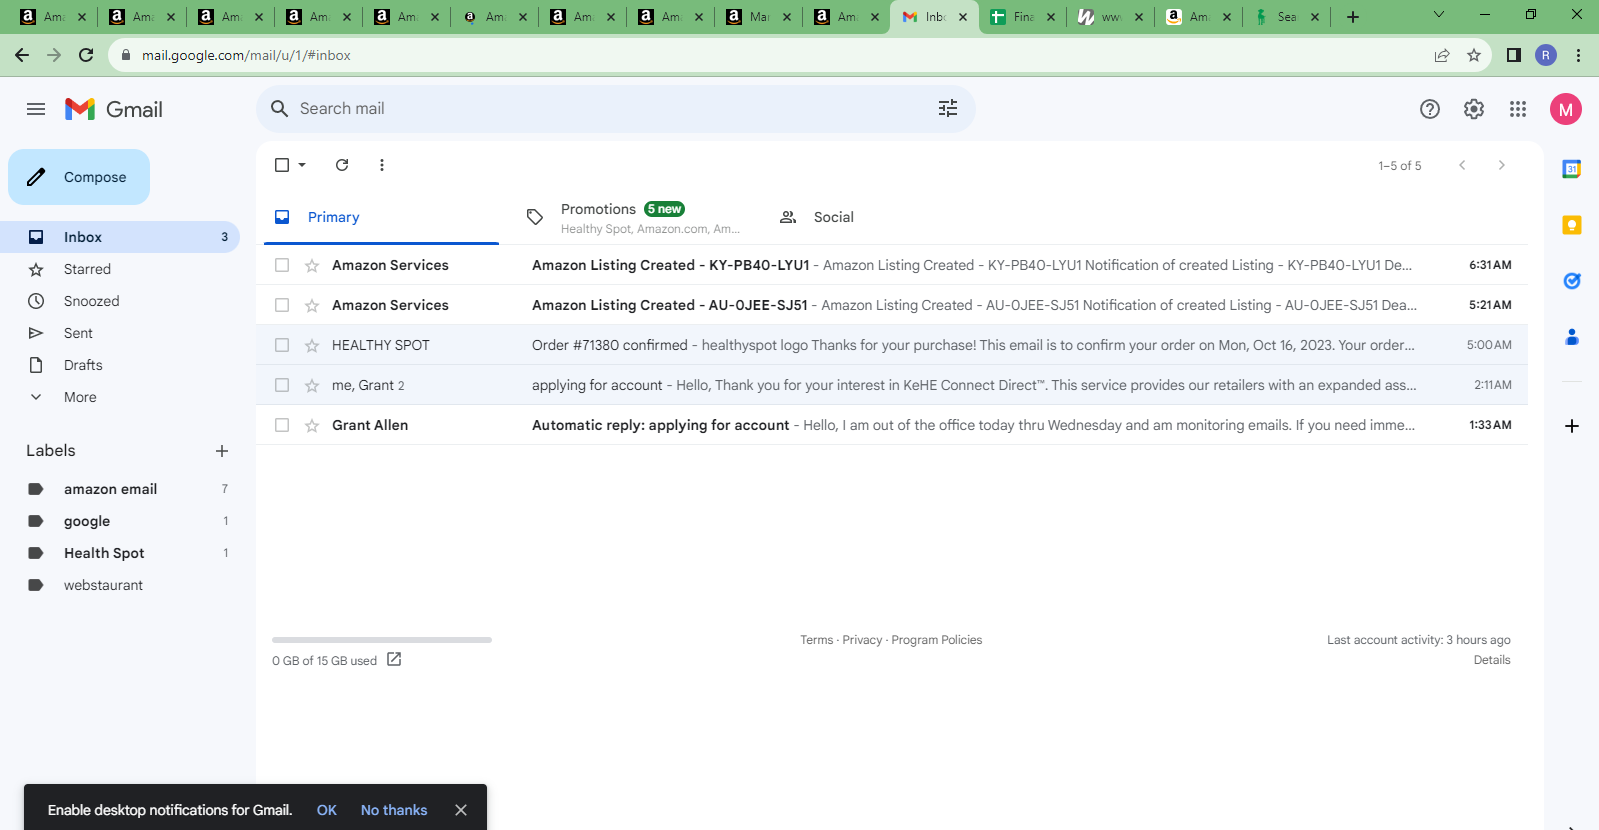Open the 'Order #71380 confirmed' email
This screenshot has height=830, width=1599.
tap(892, 345)
